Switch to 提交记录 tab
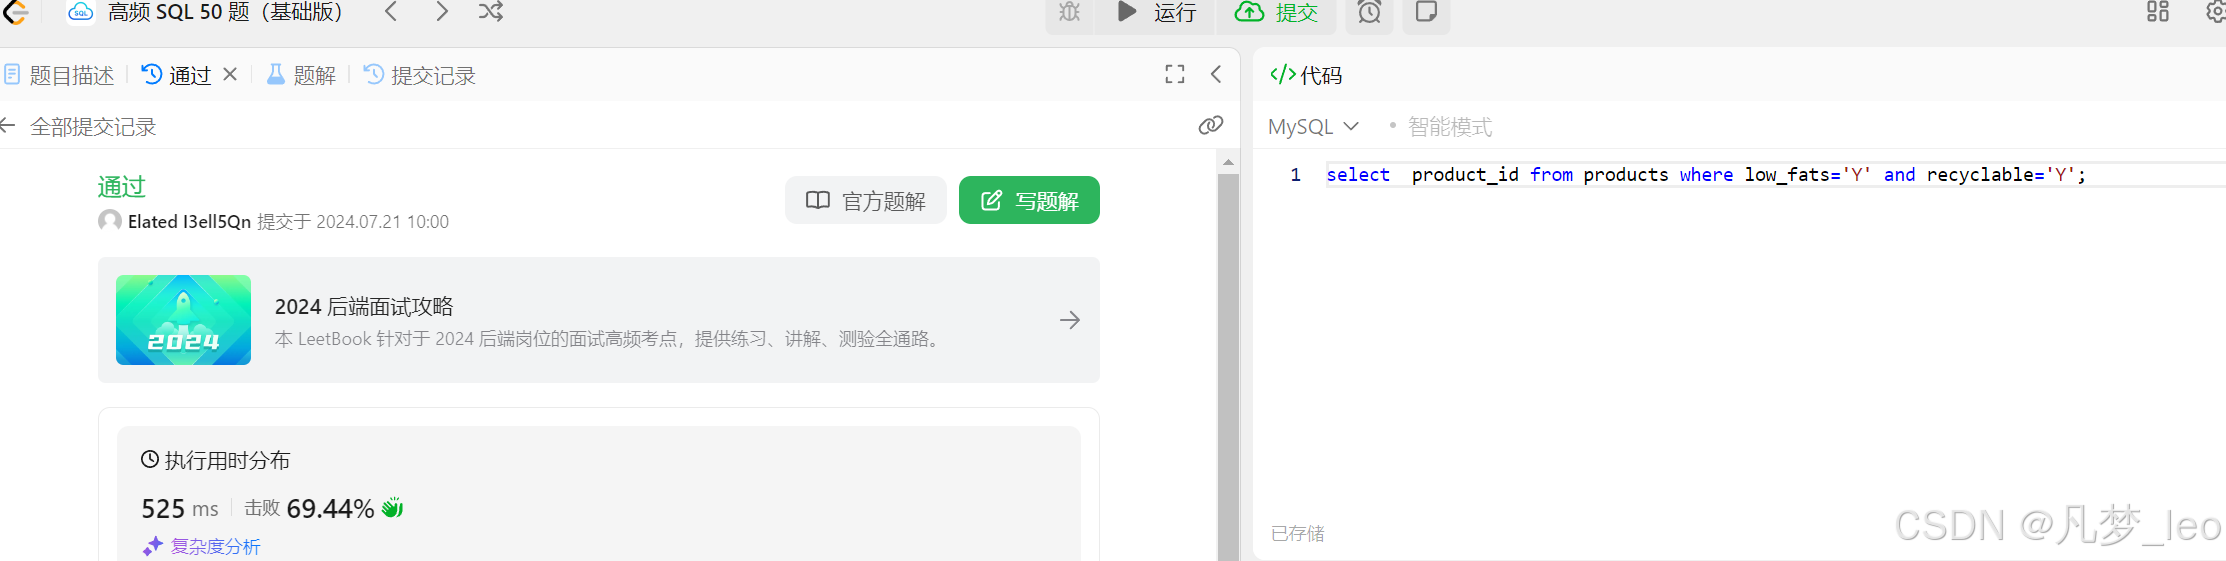This screenshot has width=2226, height=561. click(419, 75)
